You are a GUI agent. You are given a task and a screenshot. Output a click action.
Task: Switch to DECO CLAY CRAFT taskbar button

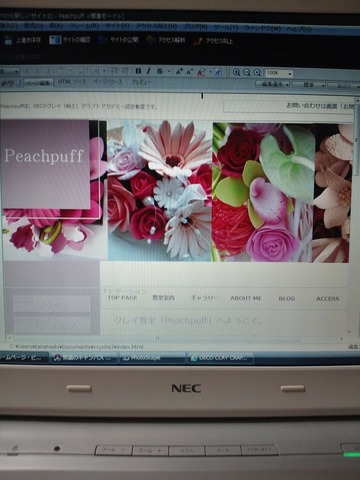[x=220, y=358]
